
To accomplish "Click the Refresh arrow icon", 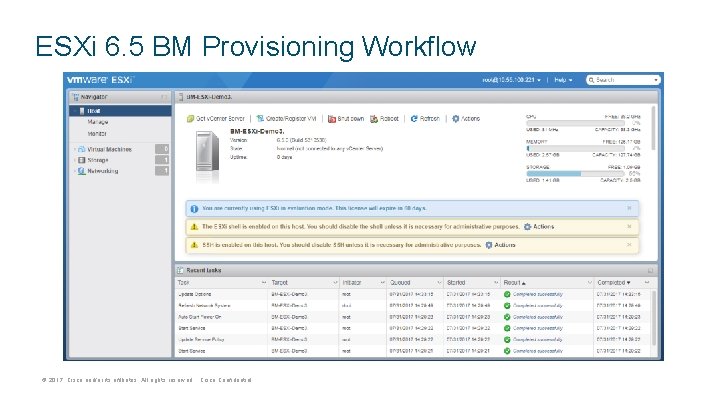I will click(x=414, y=118).
